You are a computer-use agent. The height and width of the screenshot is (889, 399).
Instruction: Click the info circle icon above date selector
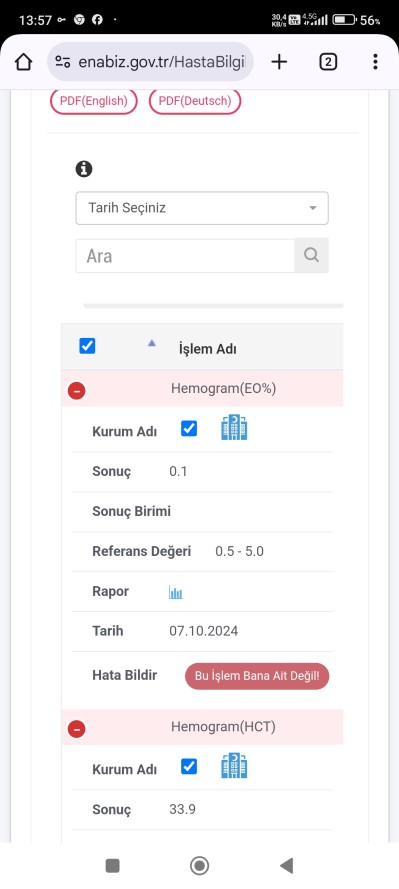click(x=84, y=169)
